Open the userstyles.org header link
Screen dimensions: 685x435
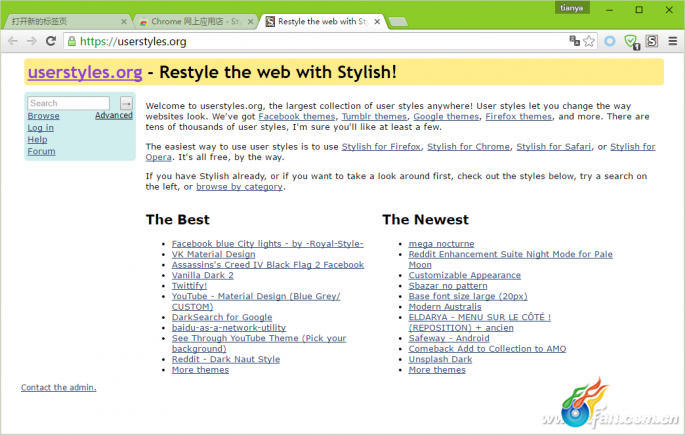(85, 72)
